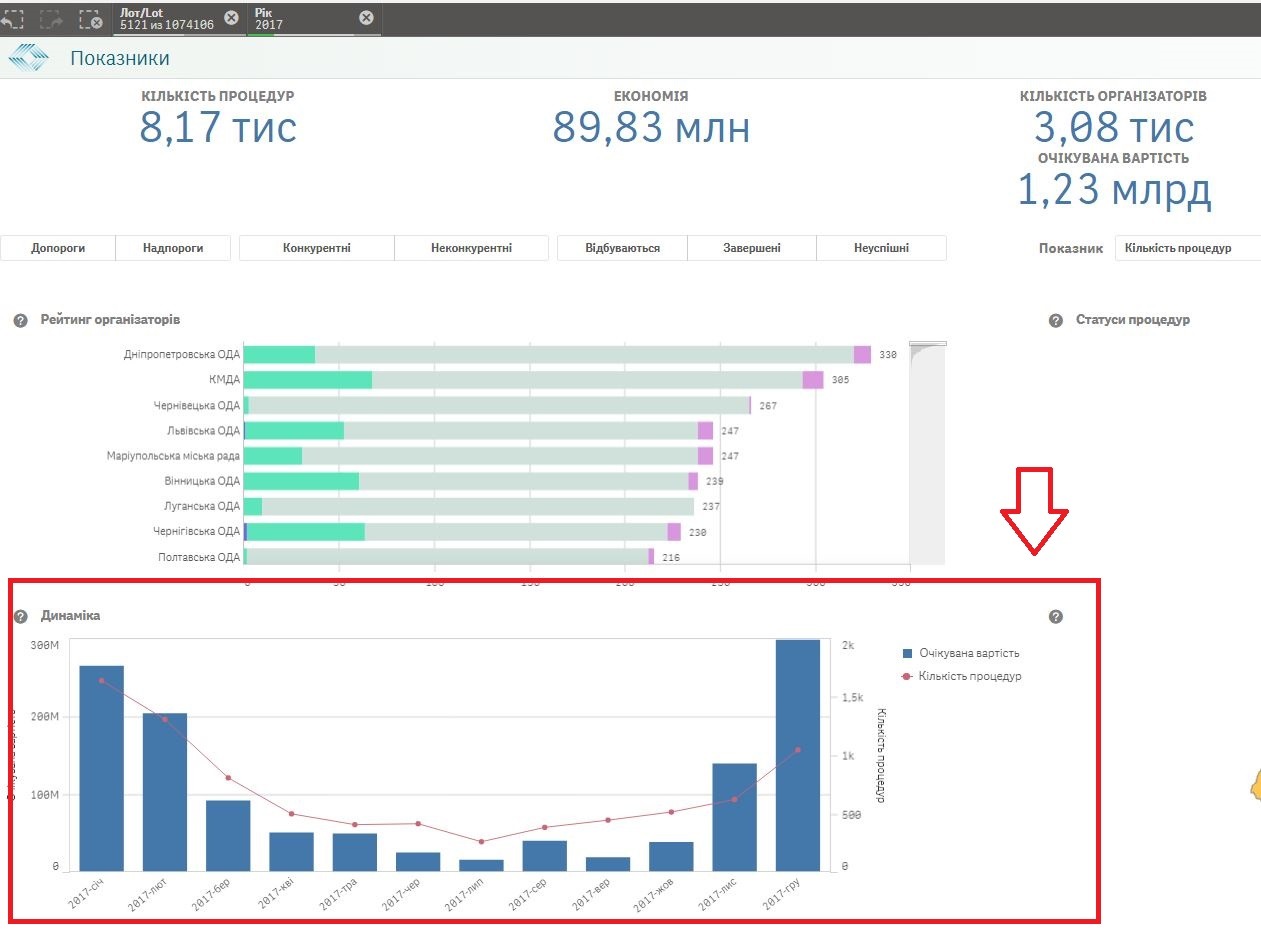
Task: Remove the Рік 2017 selection filter
Action: click(366, 17)
